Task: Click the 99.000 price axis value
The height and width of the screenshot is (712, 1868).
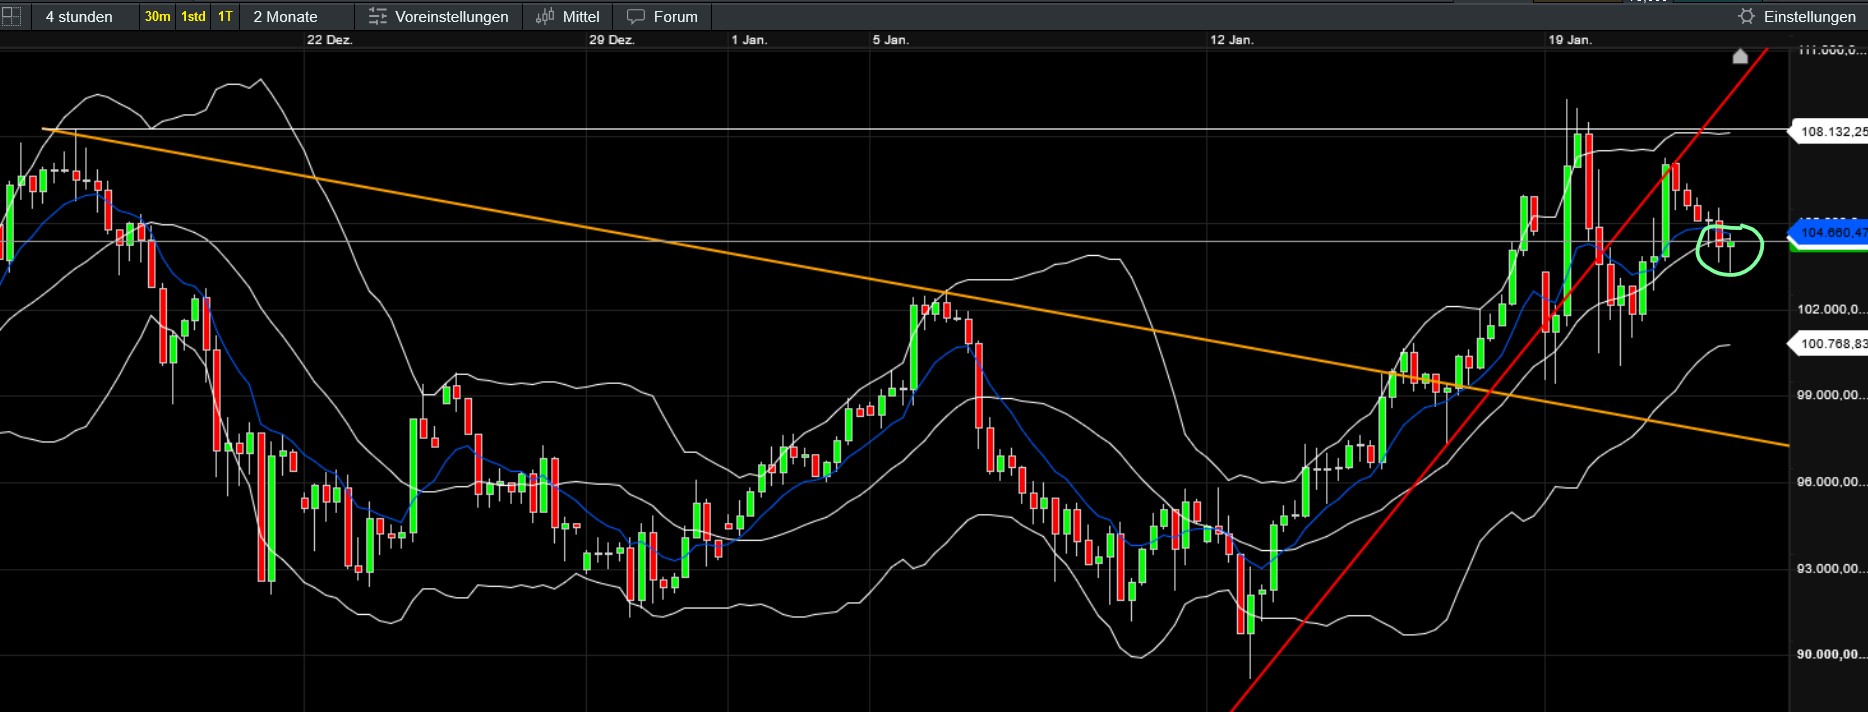Action: (1831, 395)
